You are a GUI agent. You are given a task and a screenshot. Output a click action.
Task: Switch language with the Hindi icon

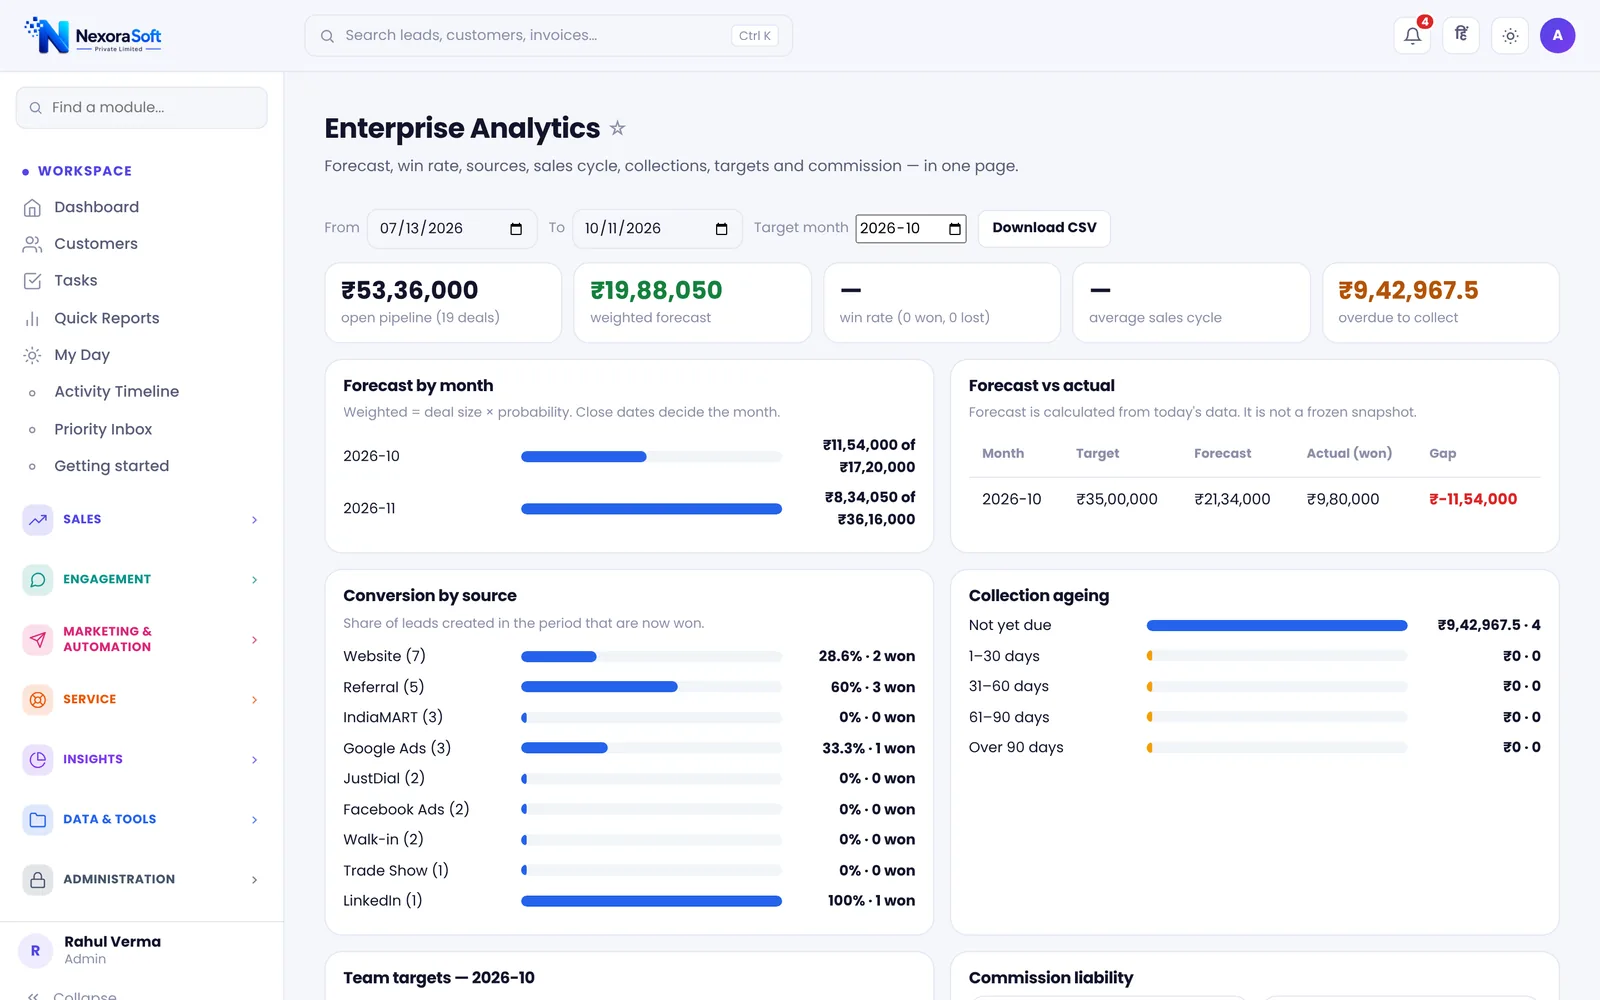(x=1461, y=36)
